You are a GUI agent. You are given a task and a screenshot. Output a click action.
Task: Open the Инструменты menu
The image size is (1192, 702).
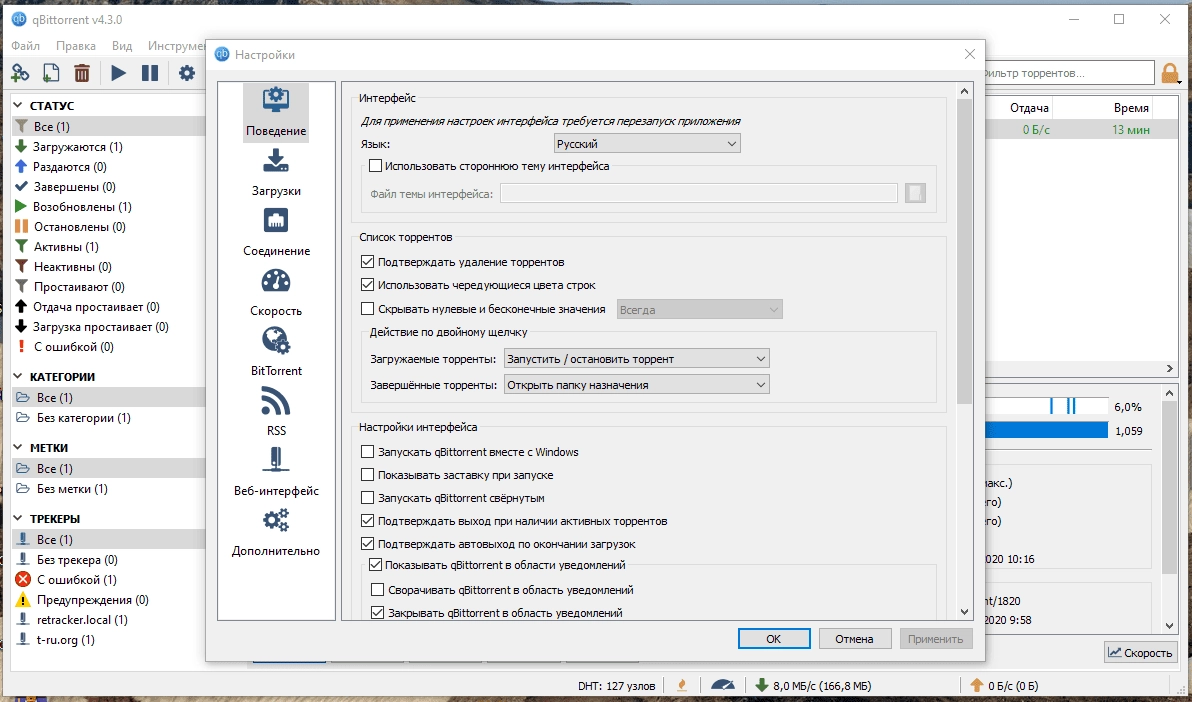click(176, 46)
